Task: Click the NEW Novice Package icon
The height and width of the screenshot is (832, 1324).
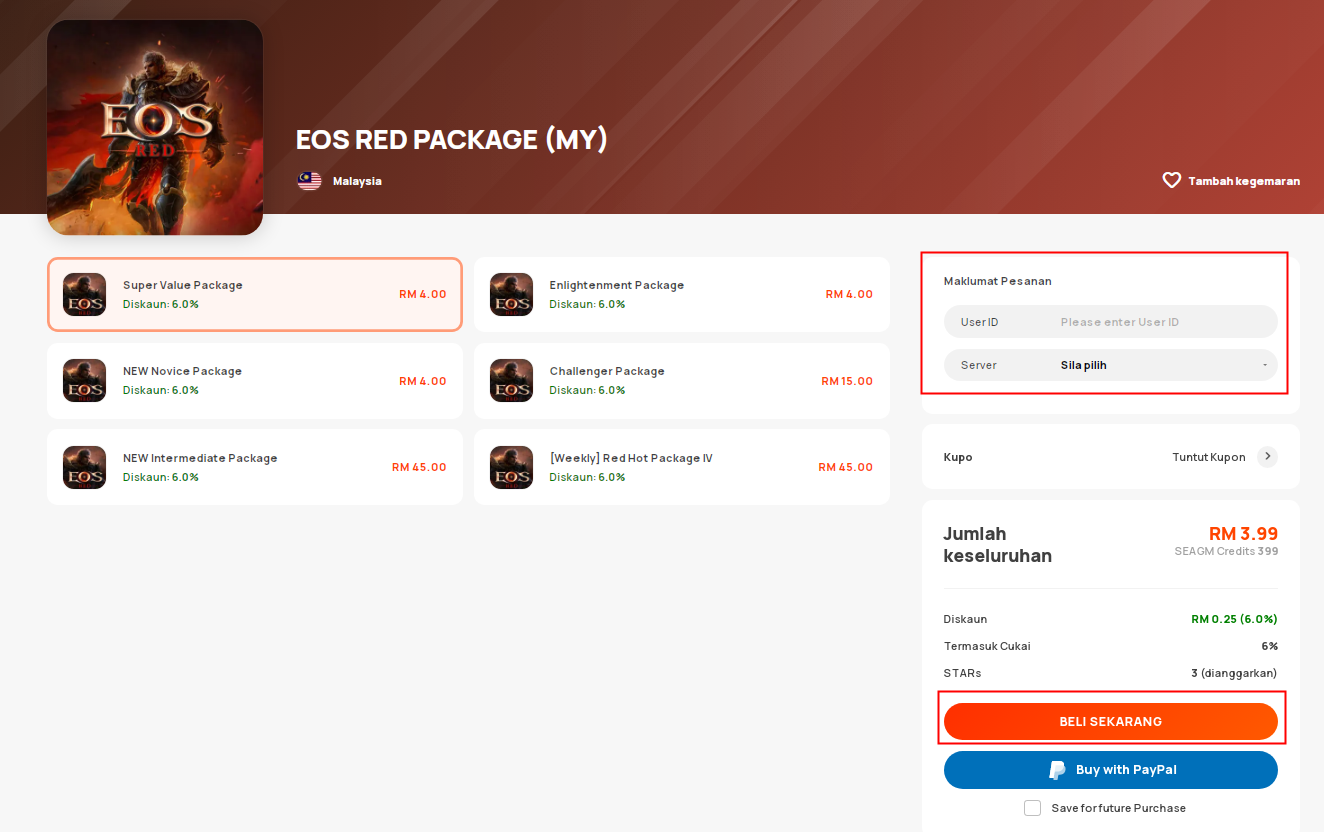Action: (x=84, y=381)
